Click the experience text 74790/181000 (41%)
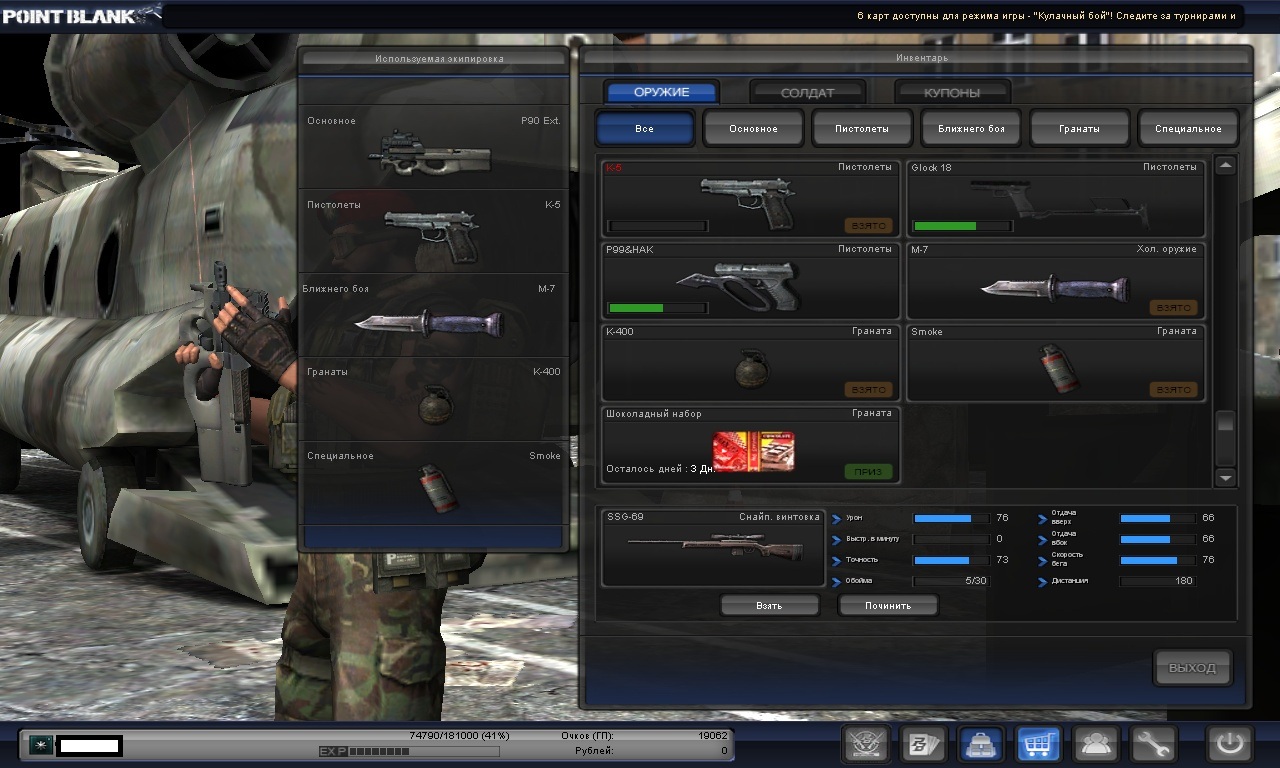The image size is (1280, 768). point(458,735)
